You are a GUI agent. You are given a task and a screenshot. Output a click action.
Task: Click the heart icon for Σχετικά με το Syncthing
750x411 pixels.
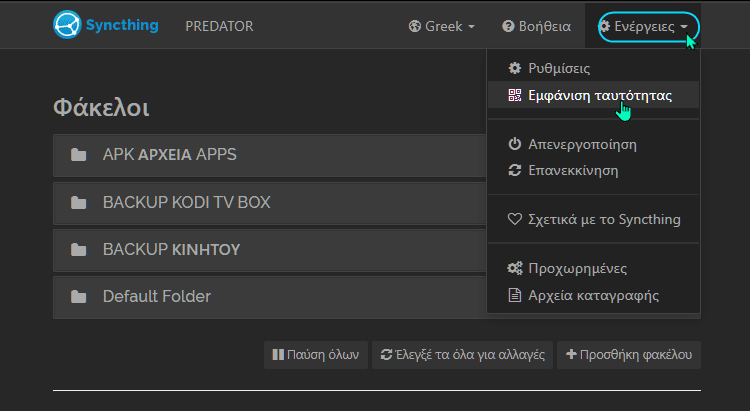coord(515,219)
